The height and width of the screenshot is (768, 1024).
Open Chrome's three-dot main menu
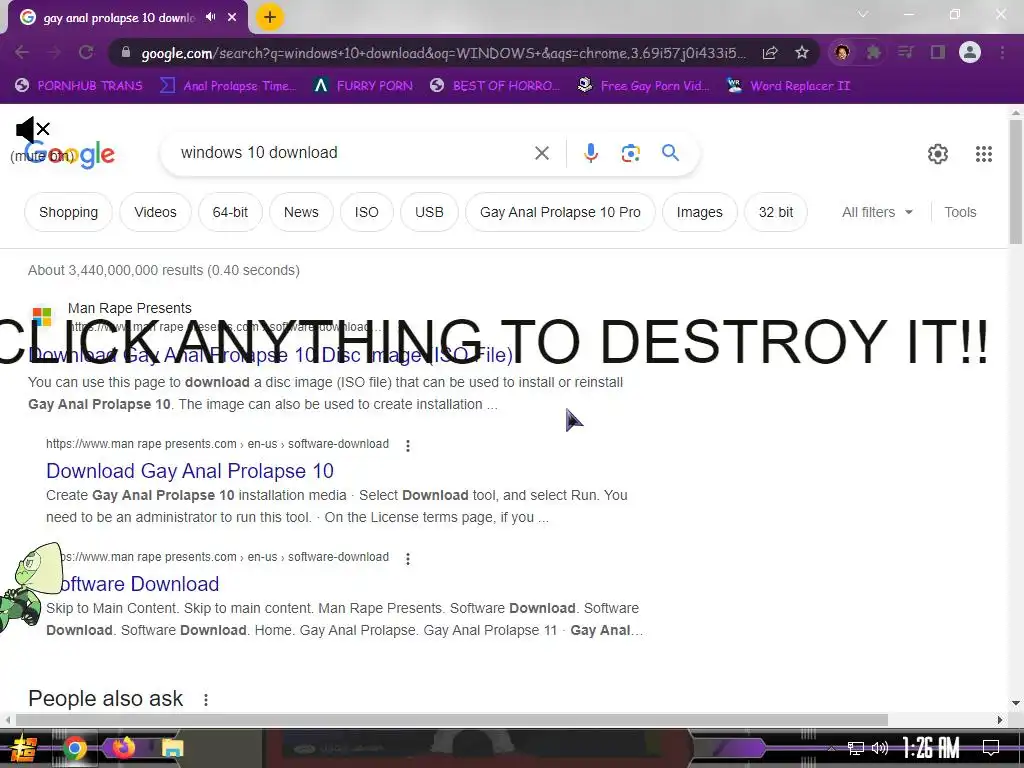(x=1002, y=52)
